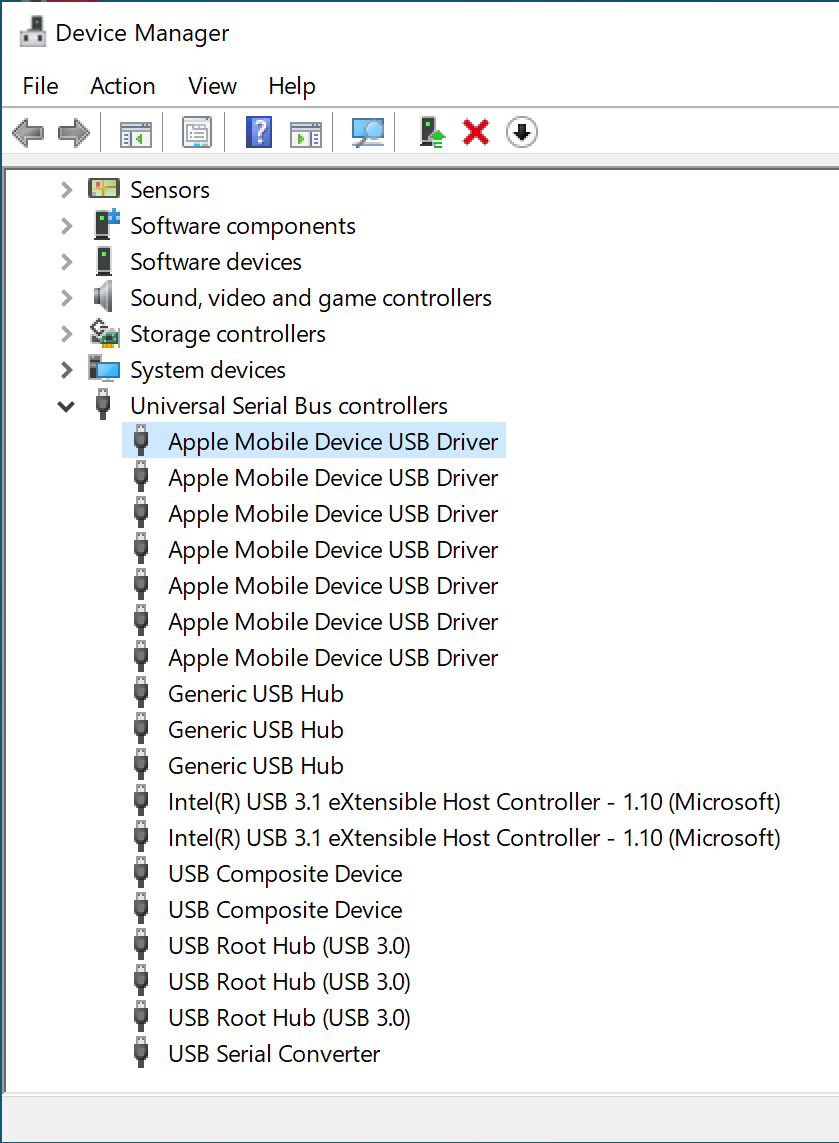The image size is (839, 1143).
Task: Click the Update device driver icon
Action: click(x=432, y=132)
